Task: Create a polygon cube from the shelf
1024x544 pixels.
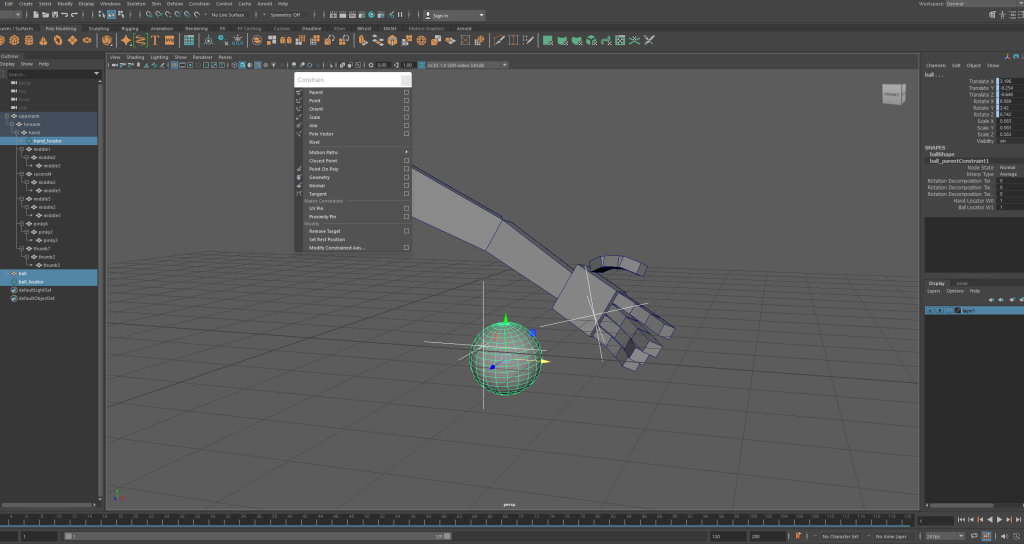Action: 14,40
